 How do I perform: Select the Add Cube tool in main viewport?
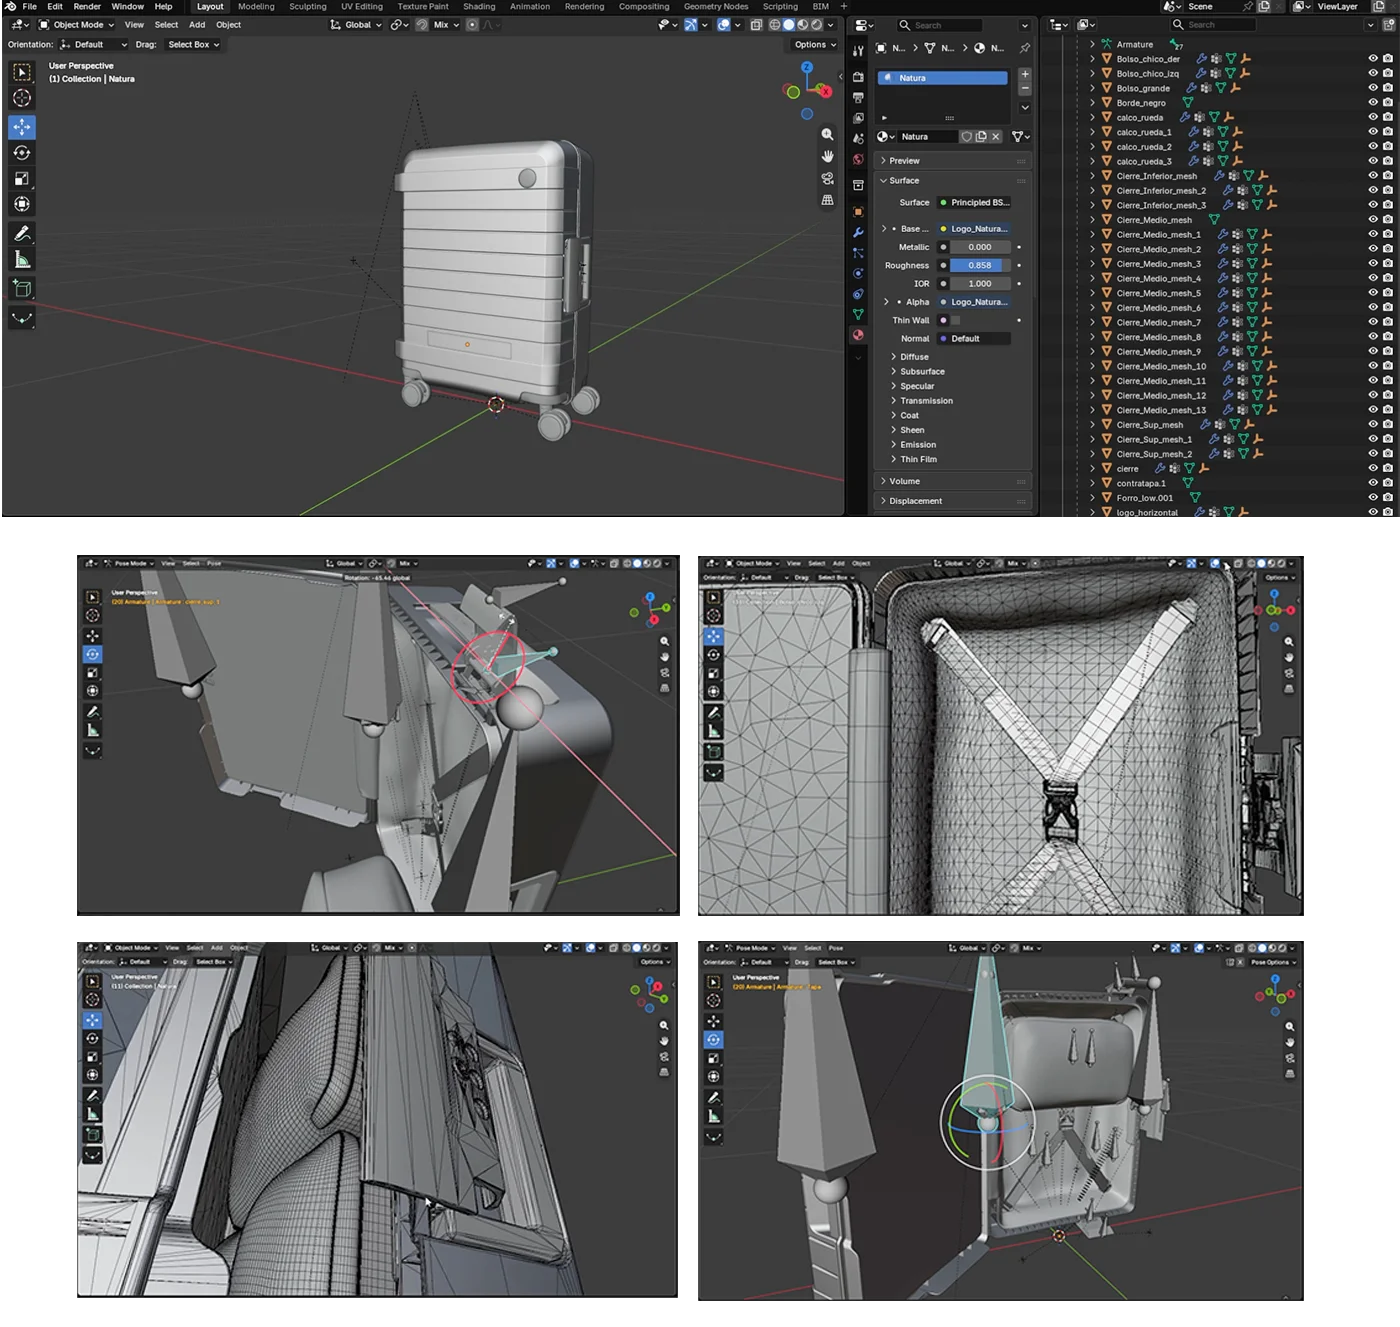22,289
